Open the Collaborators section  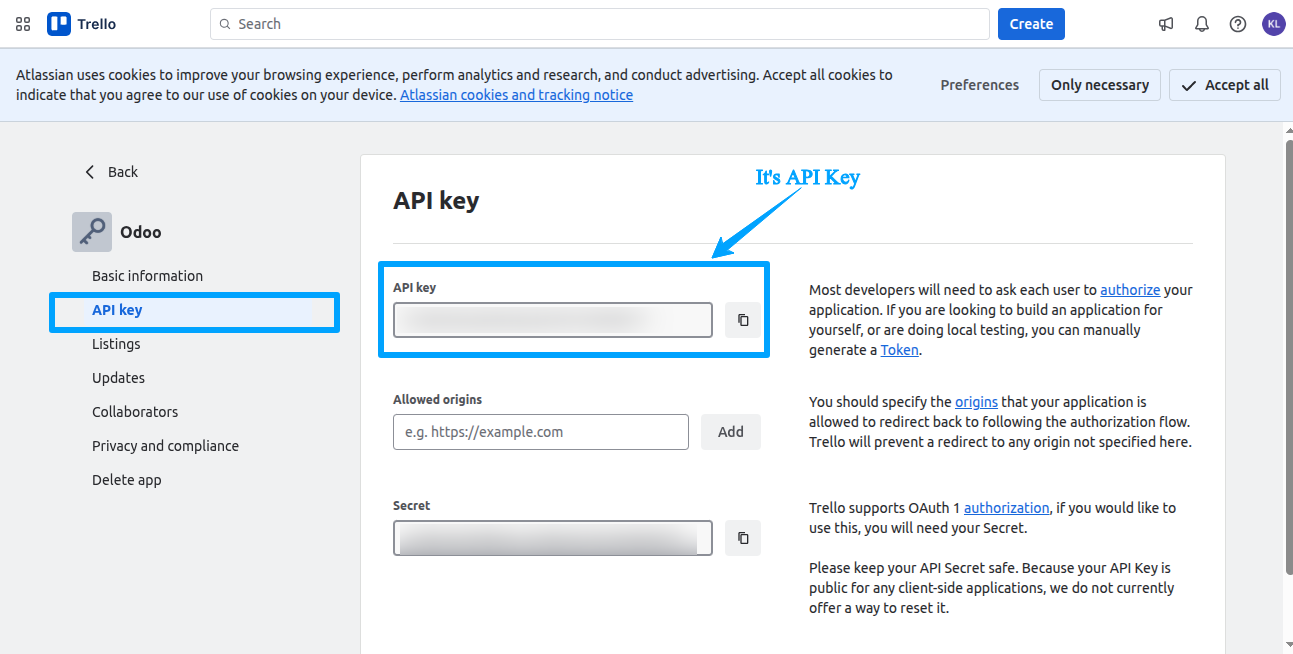135,412
